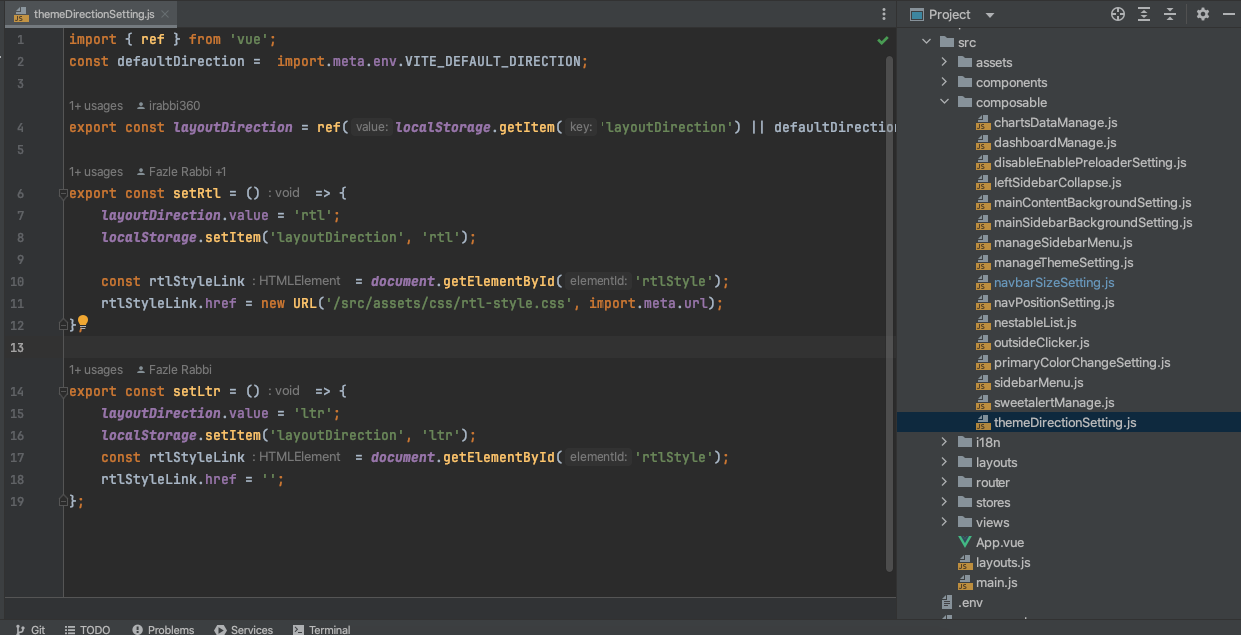The image size is (1241, 635).
Task: Toggle code fold for setLtr function
Action: point(63,391)
